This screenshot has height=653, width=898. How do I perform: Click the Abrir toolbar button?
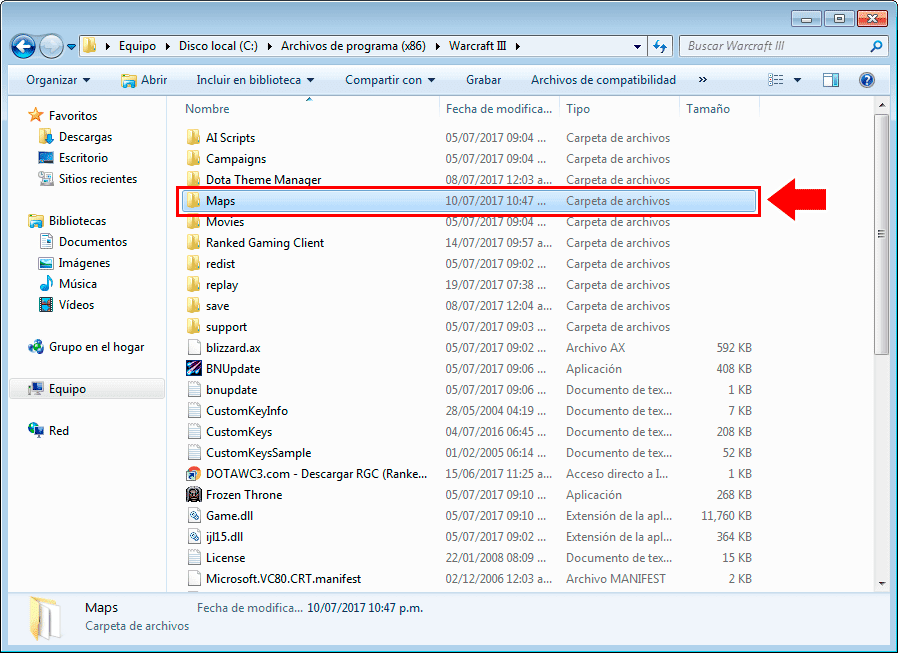click(144, 80)
